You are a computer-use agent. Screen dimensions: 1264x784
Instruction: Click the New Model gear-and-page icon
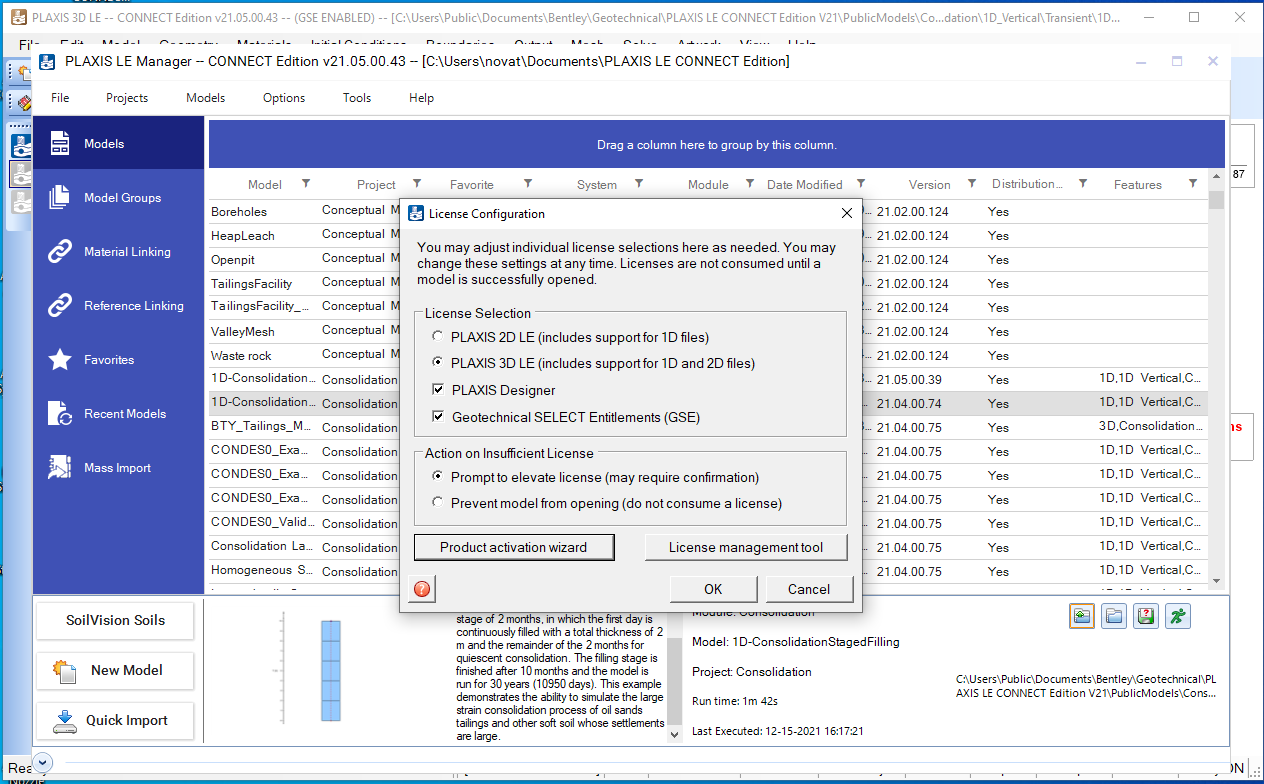tap(65, 670)
